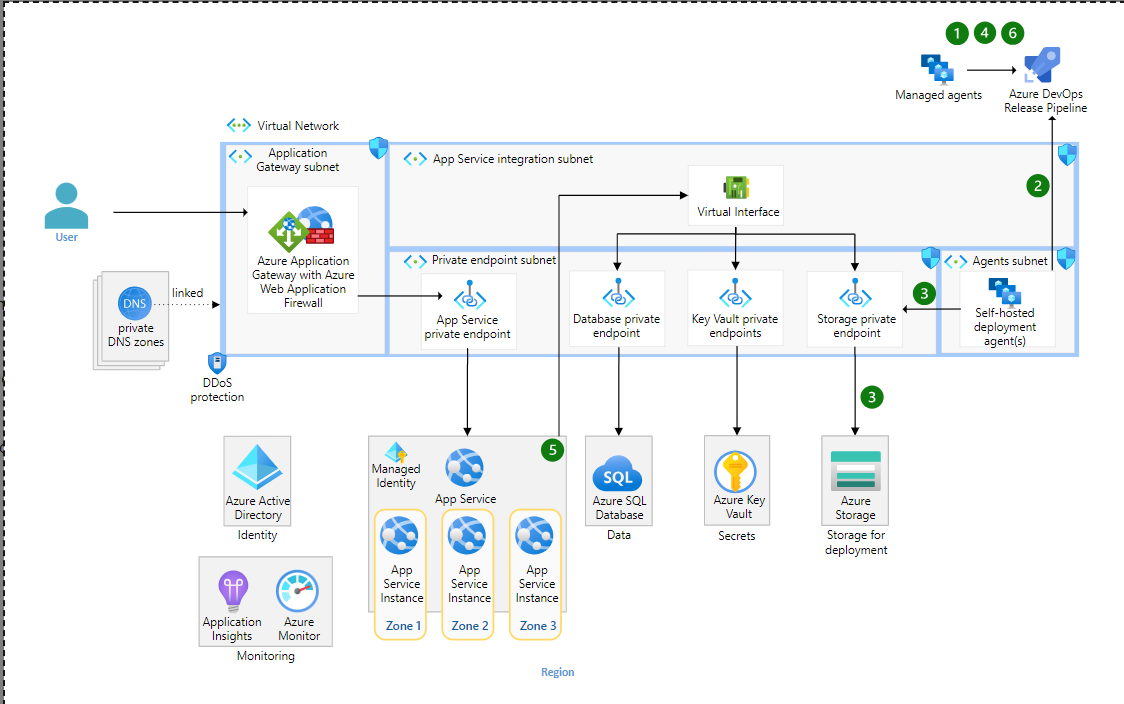Screen dimensions: 1124x704
Task: Select the App Service integration subnet shield icon
Action: pyautogui.click(x=1067, y=154)
